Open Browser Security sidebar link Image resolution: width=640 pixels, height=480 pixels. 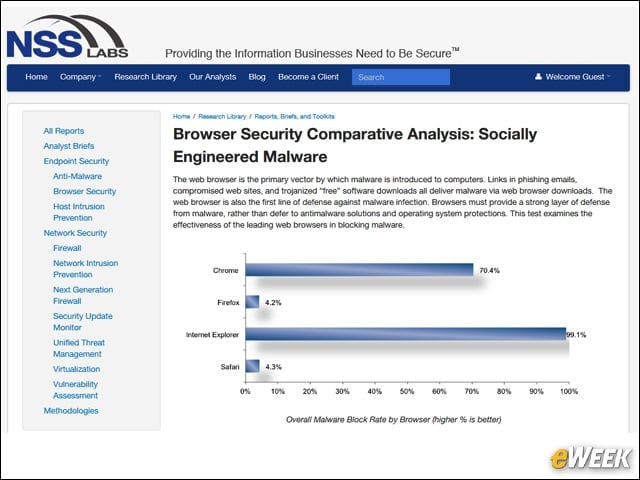[x=84, y=191]
